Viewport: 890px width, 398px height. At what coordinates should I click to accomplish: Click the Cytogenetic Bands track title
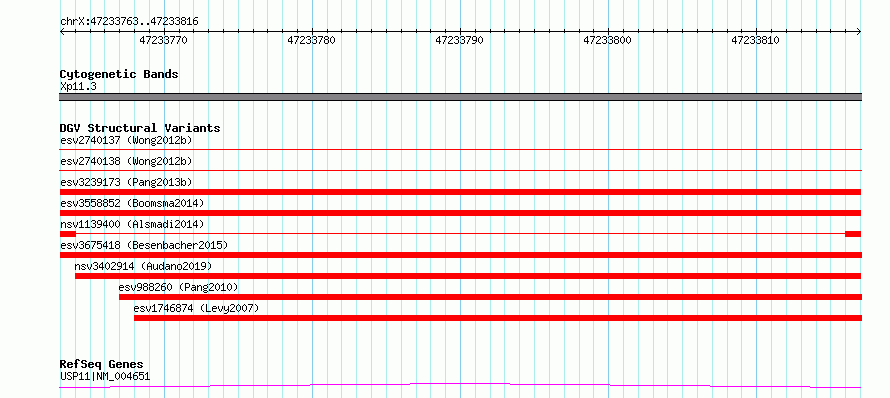click(x=119, y=74)
